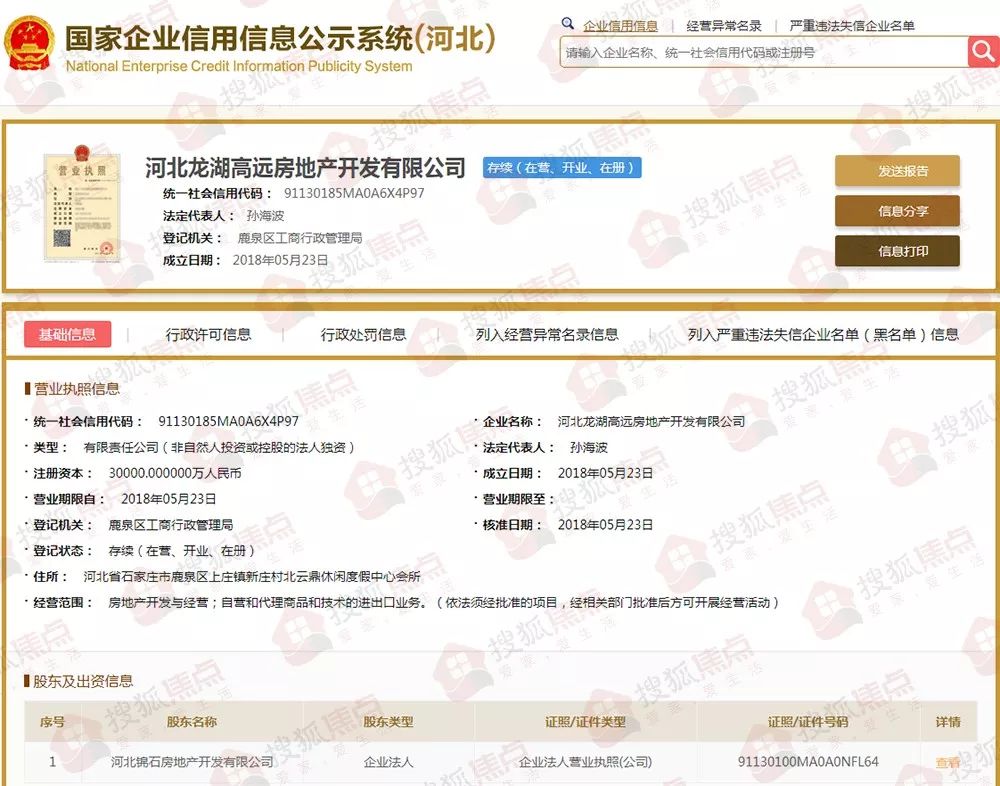Image resolution: width=1000 pixels, height=786 pixels.
Task: Choose 严重违法失信企业名单 search category
Action: tap(851, 26)
